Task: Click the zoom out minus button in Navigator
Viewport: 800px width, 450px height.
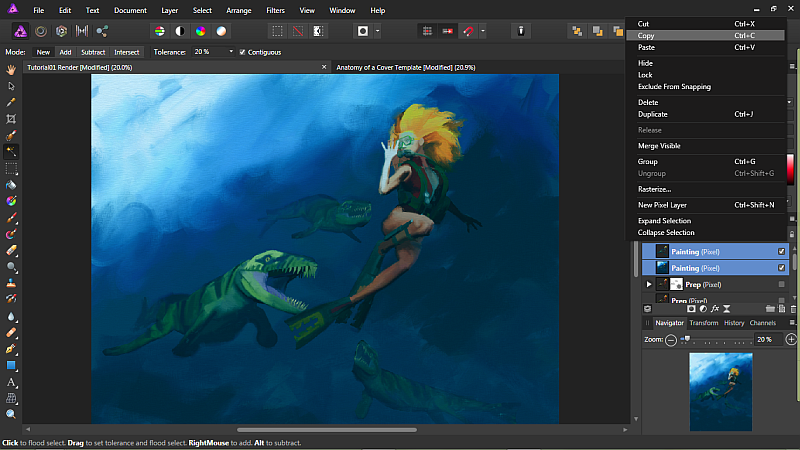Action: pos(671,340)
